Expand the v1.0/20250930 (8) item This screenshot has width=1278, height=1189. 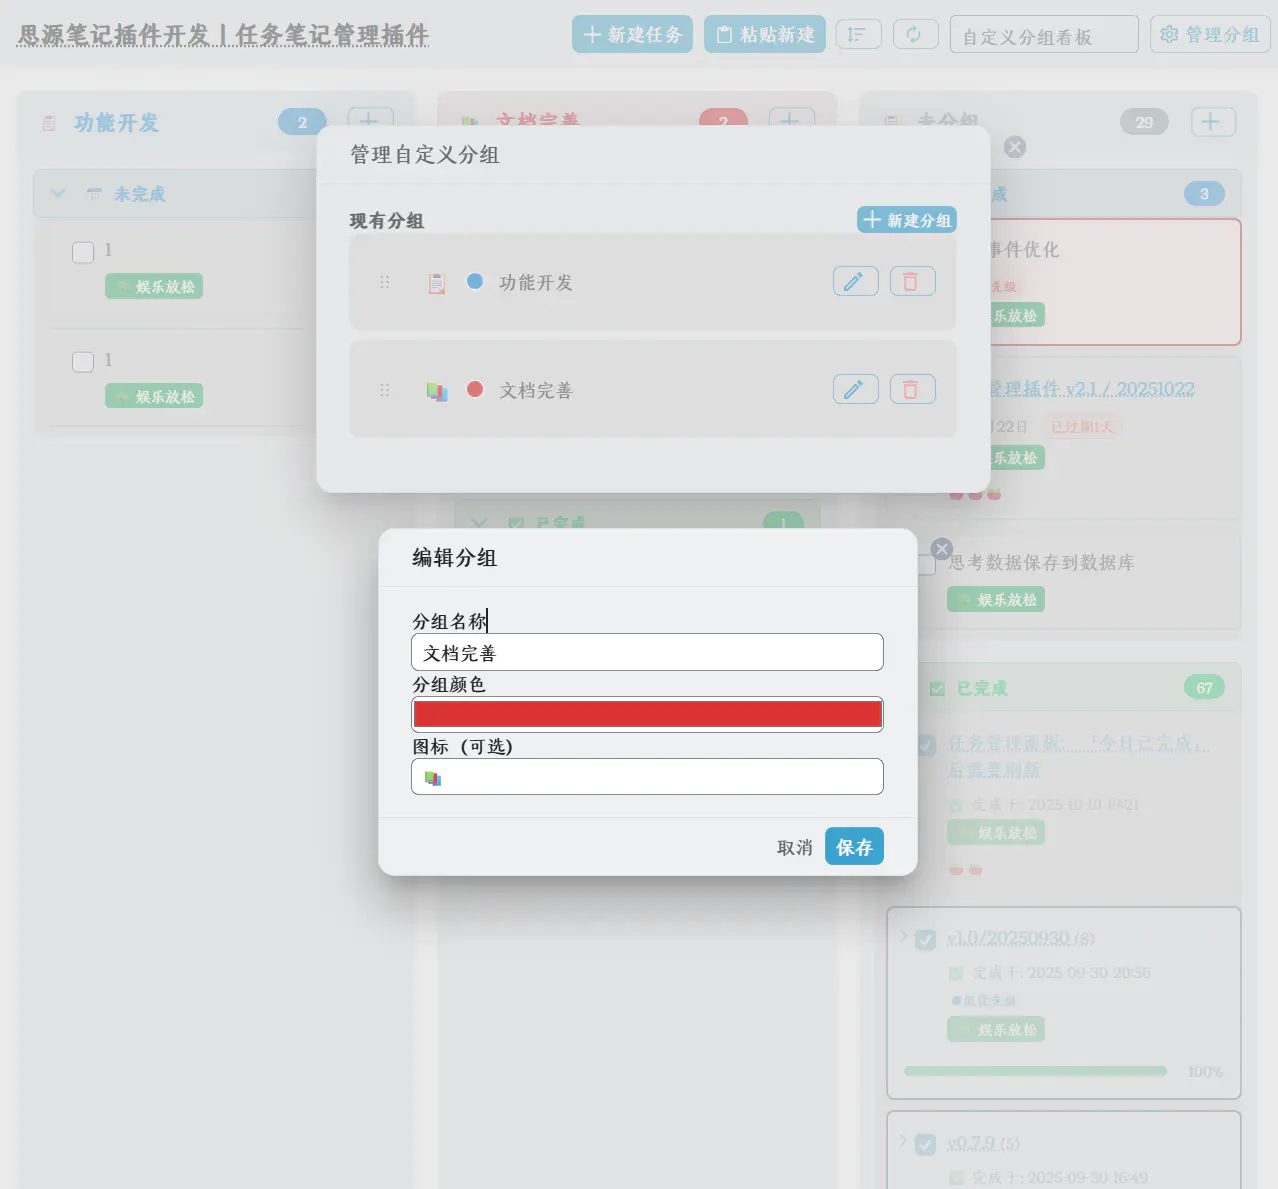[903, 938]
